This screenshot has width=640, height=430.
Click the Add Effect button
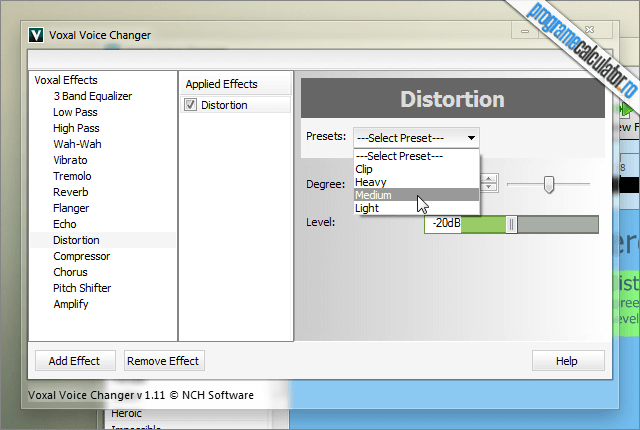(75, 361)
